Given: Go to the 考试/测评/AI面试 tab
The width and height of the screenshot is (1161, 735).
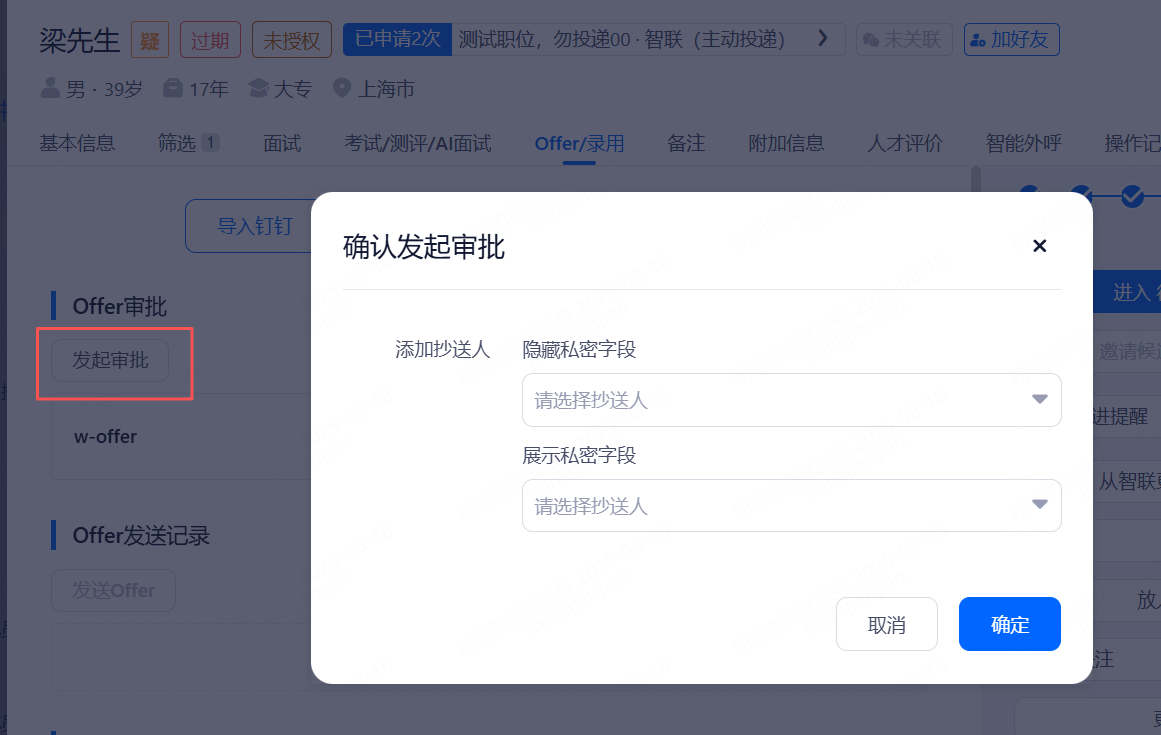Looking at the screenshot, I should coord(417,143).
